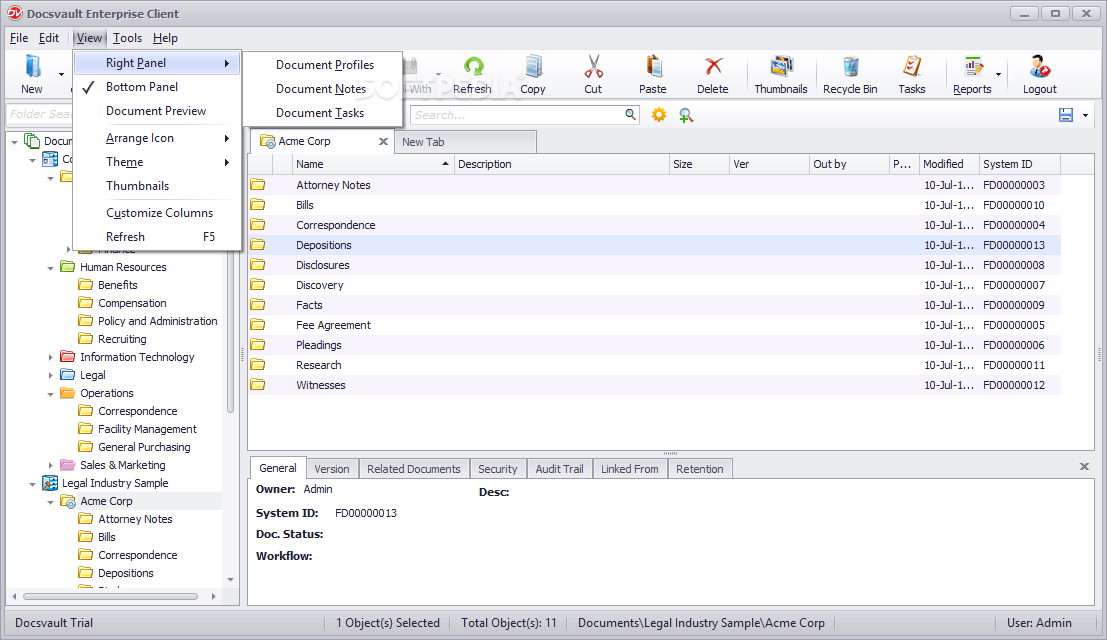This screenshot has height=640, width=1107.
Task: Collapse the Legal Industry Sample node
Action: point(32,483)
